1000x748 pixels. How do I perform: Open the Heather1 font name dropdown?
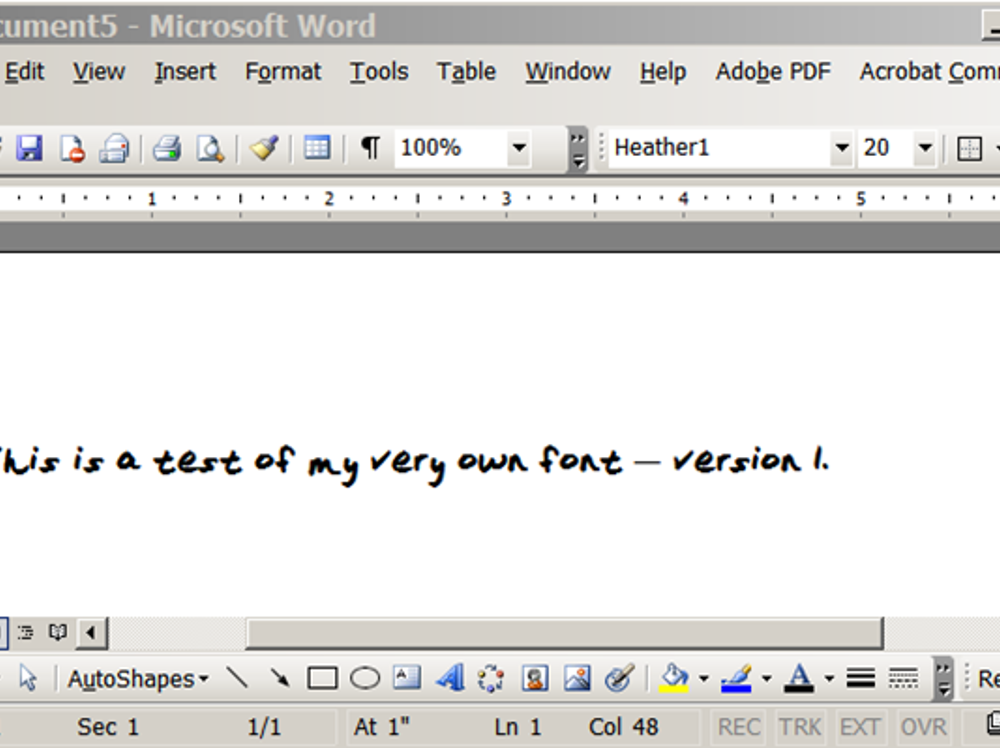841,149
